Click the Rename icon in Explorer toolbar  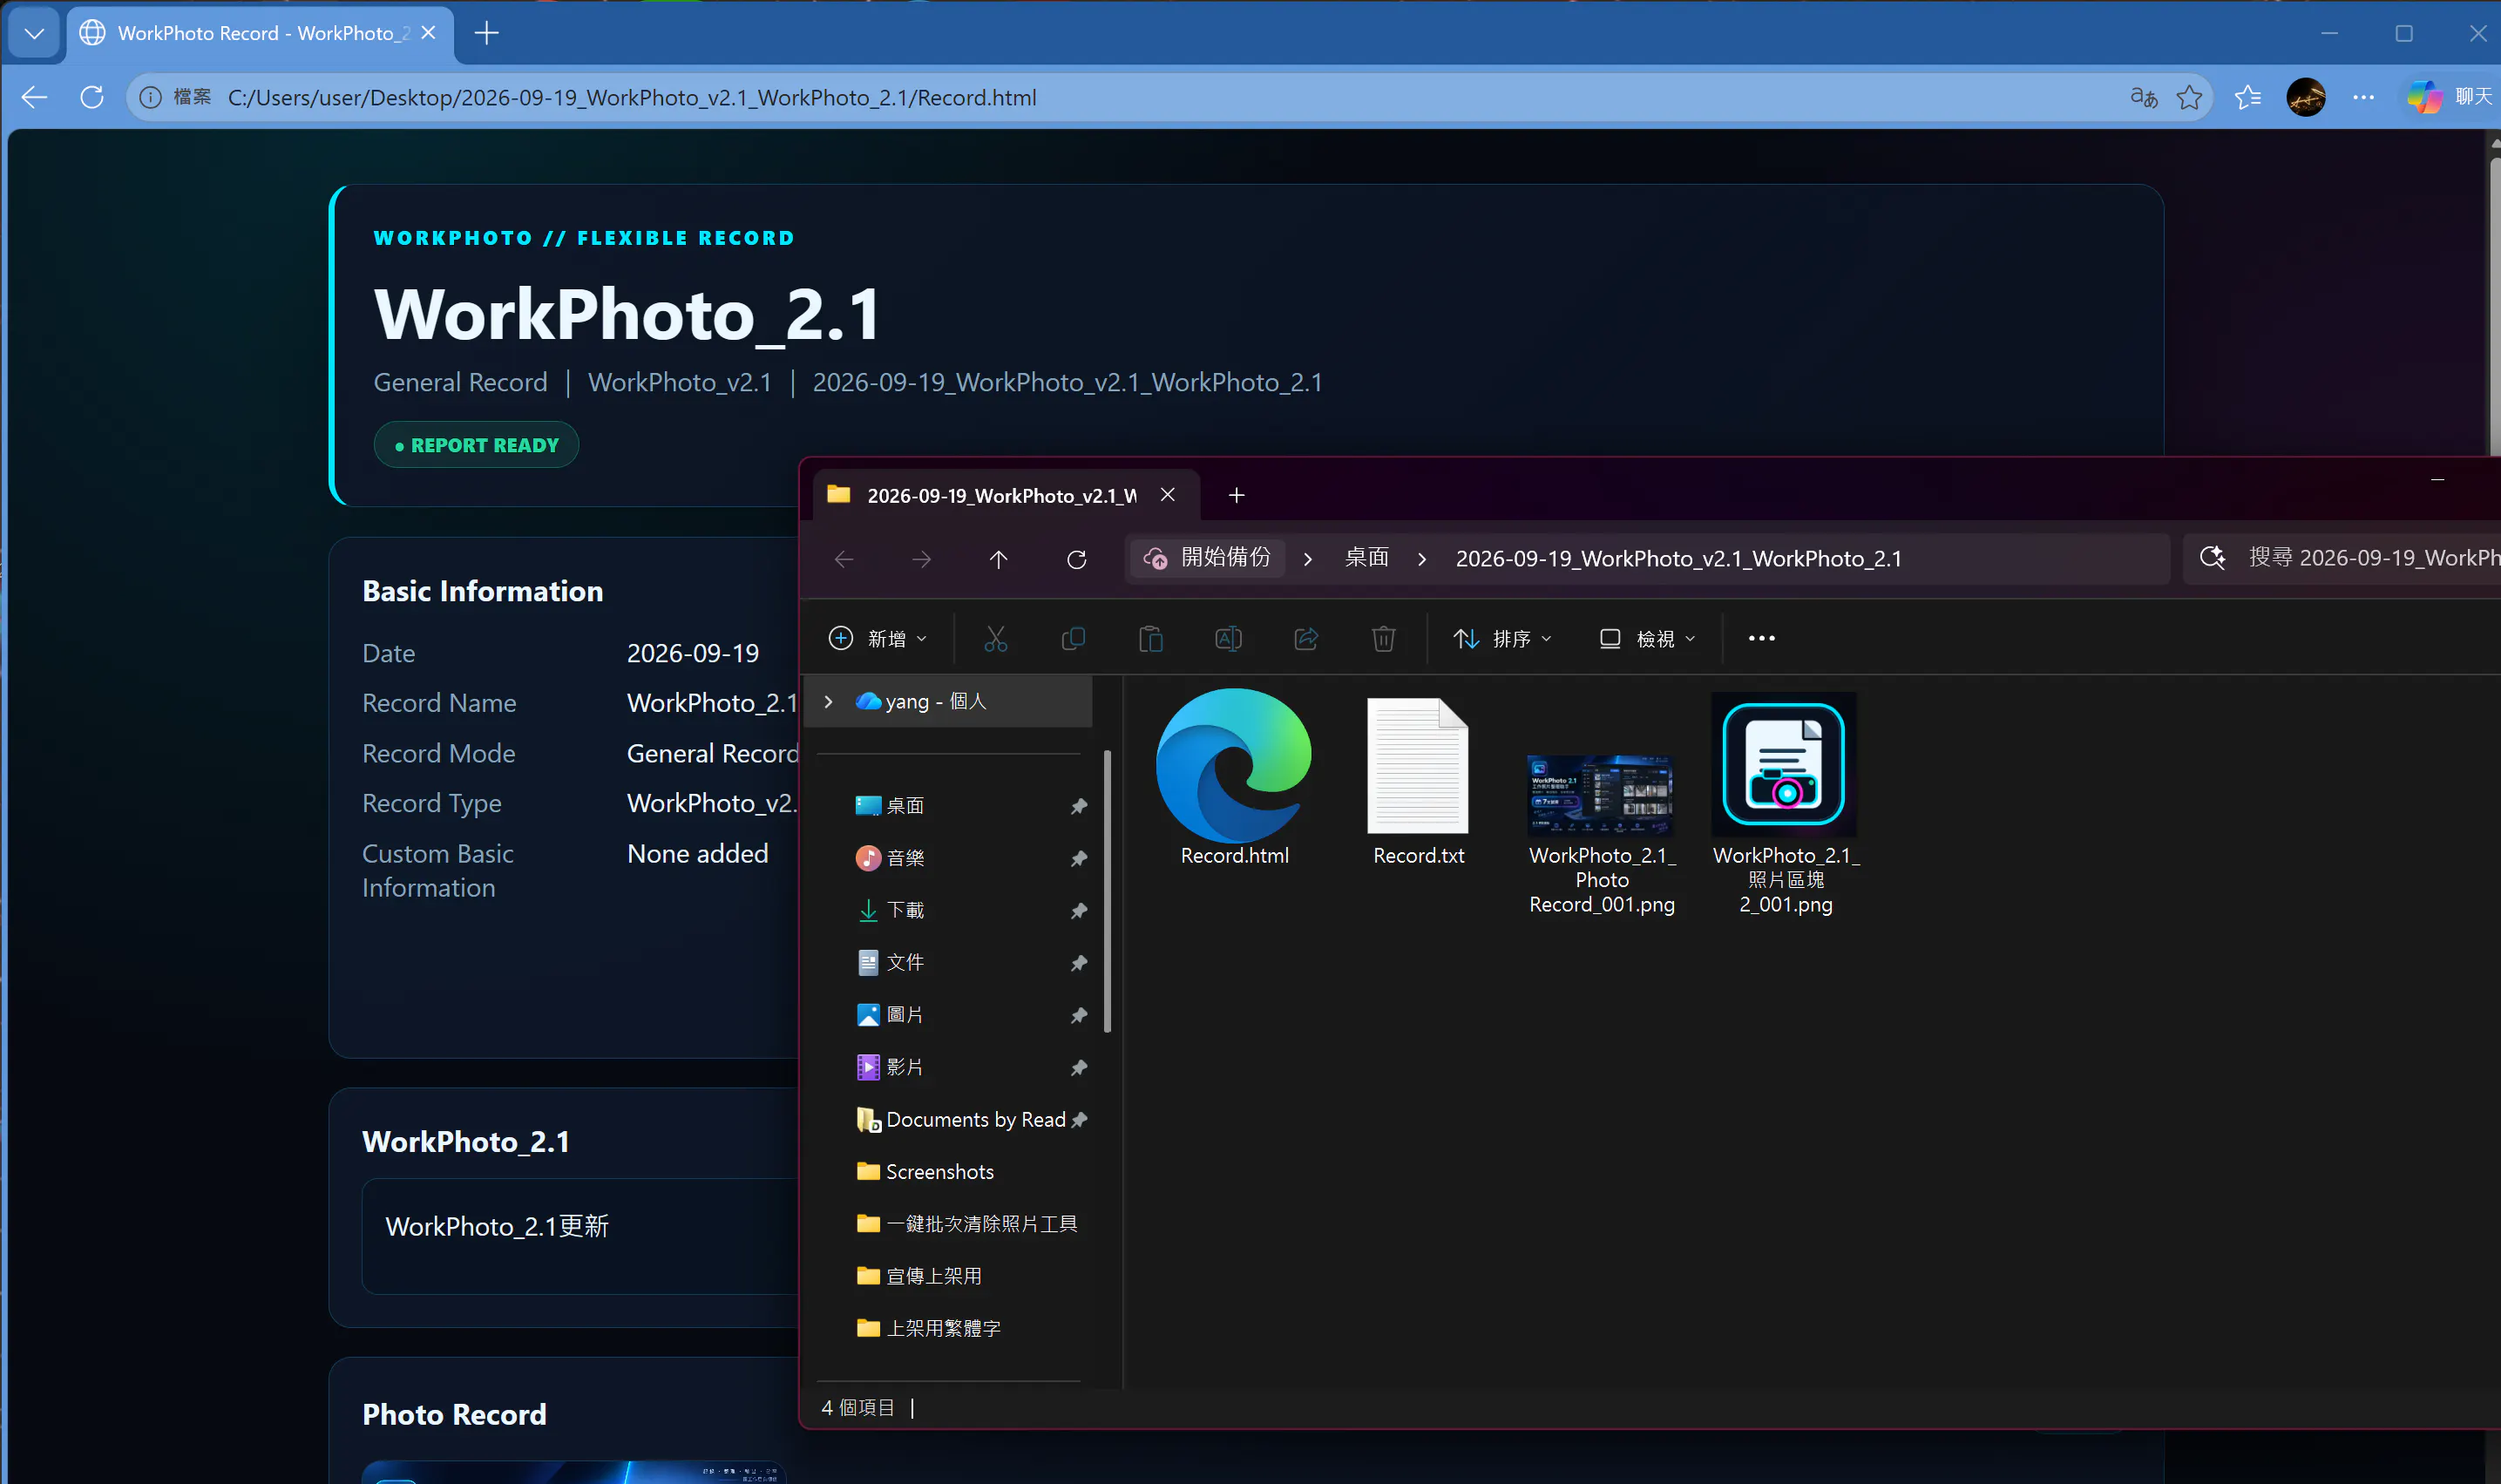(x=1228, y=638)
